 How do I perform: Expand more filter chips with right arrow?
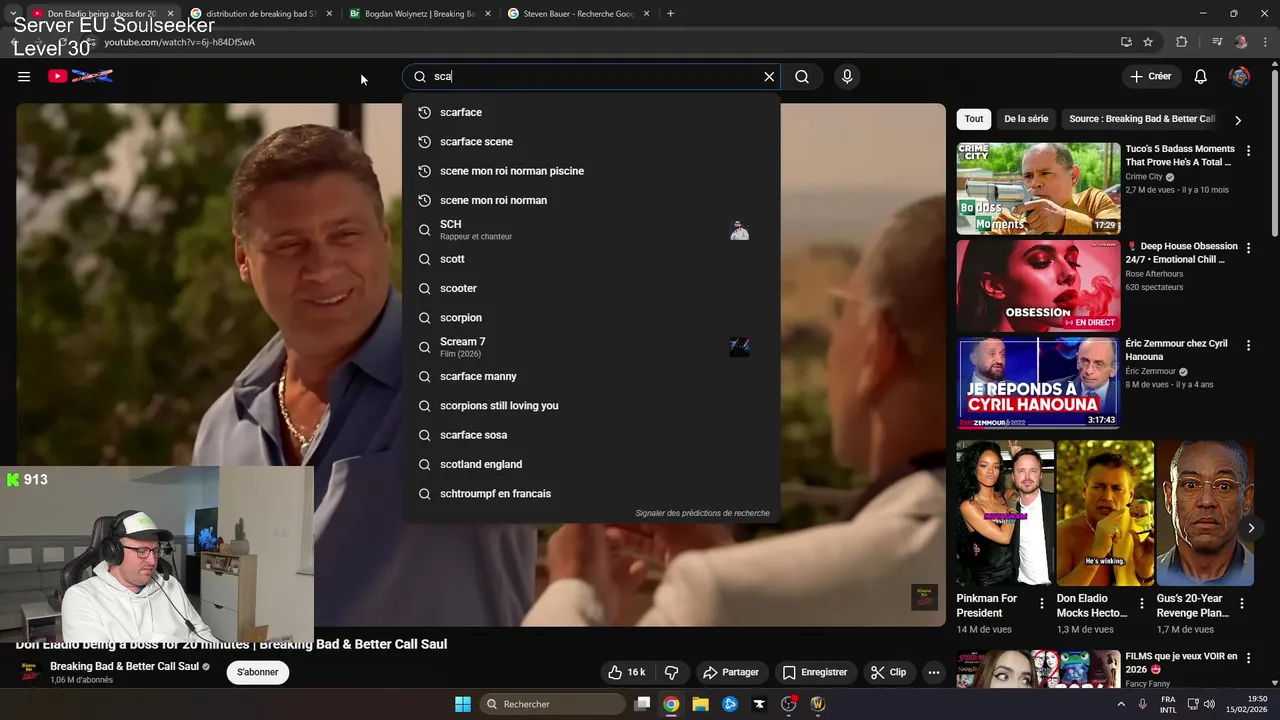[x=1238, y=120]
